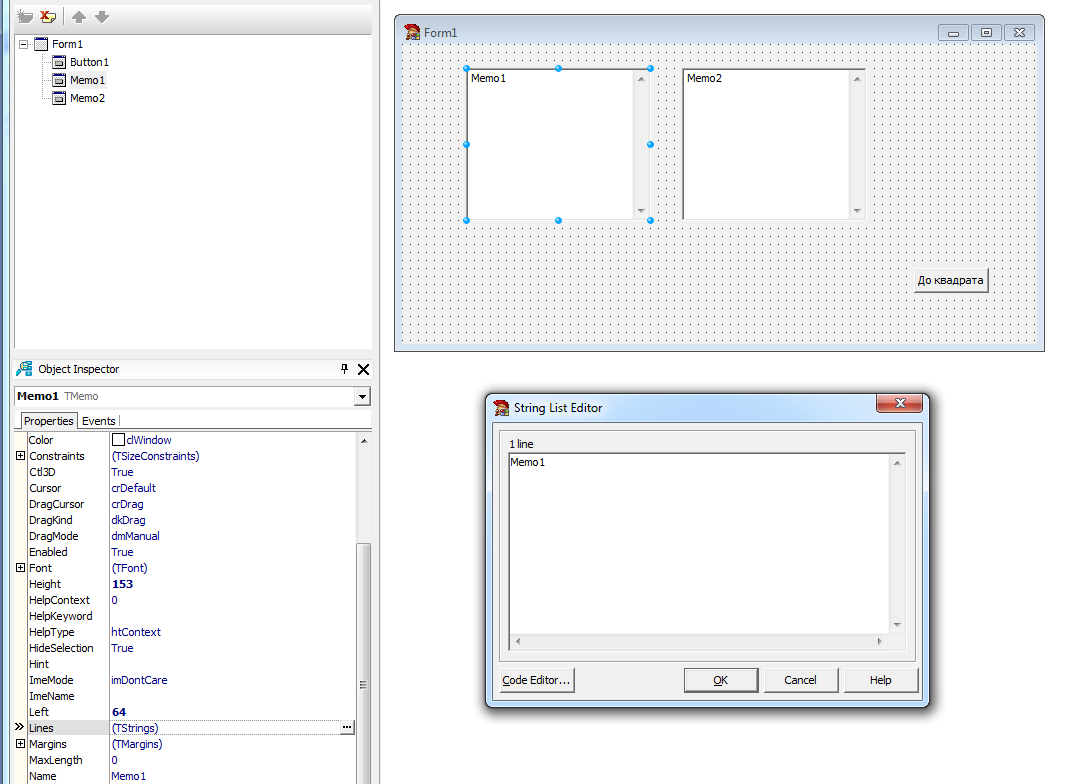The height and width of the screenshot is (784, 1072).
Task: Click the Ctl3D property value True
Action: click(x=122, y=472)
